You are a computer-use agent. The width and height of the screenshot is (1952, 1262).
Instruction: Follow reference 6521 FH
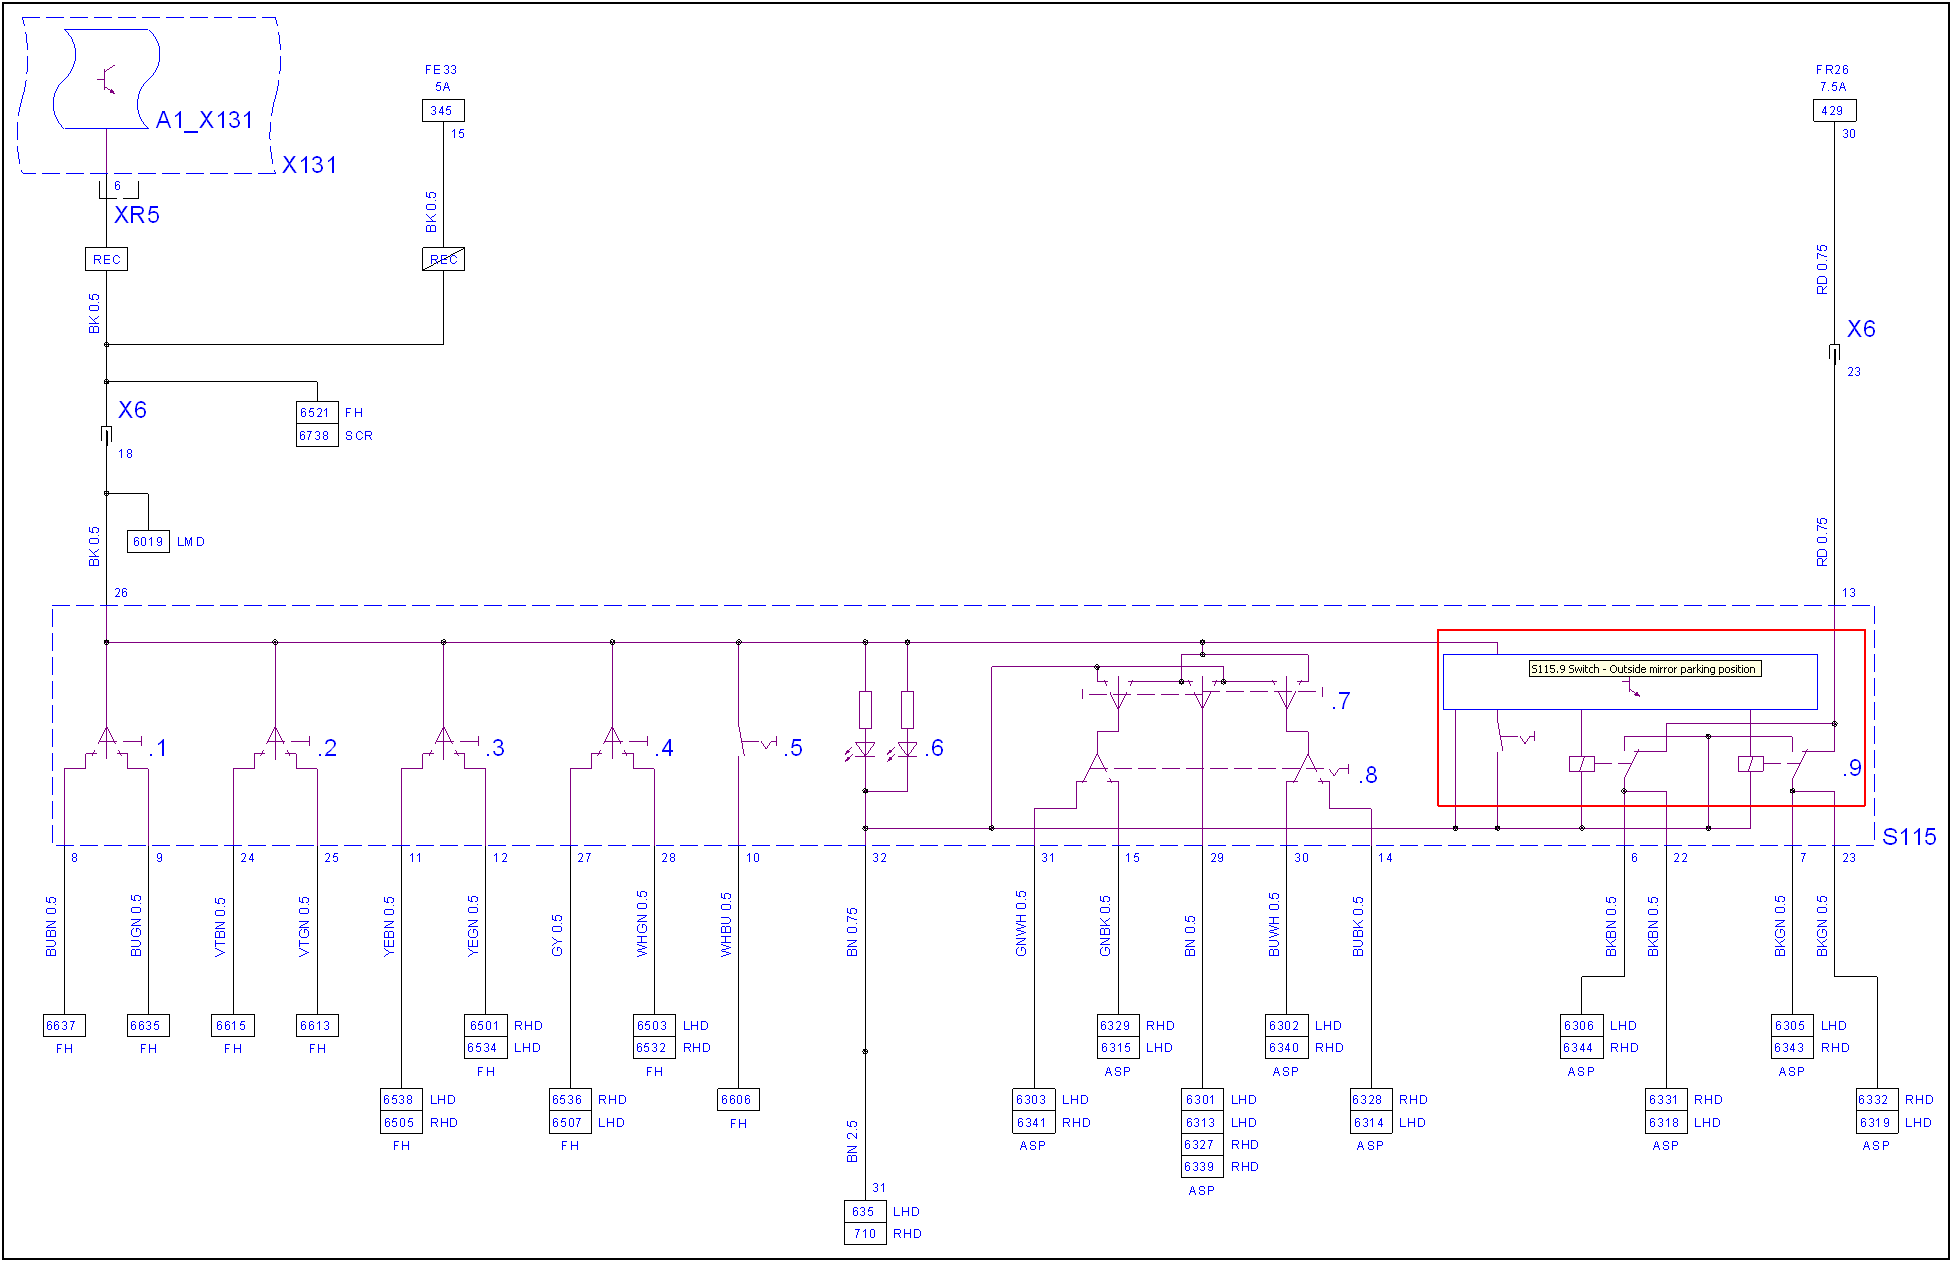click(x=316, y=412)
